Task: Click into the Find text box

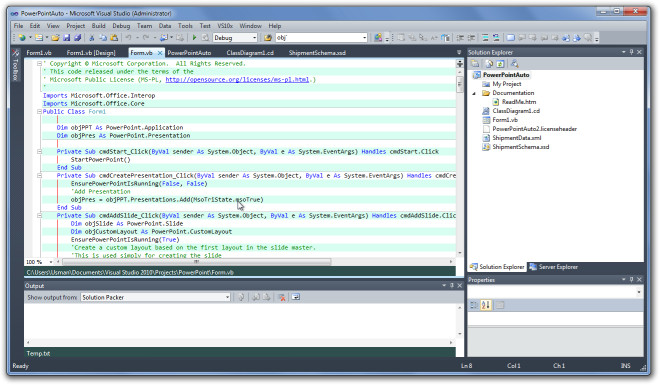Action: point(319,38)
